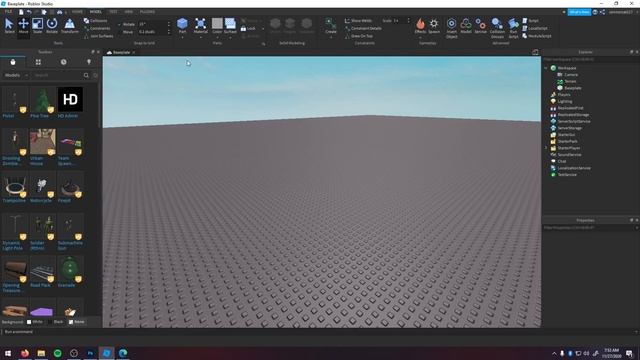Open Windows Start menu

point(8,353)
